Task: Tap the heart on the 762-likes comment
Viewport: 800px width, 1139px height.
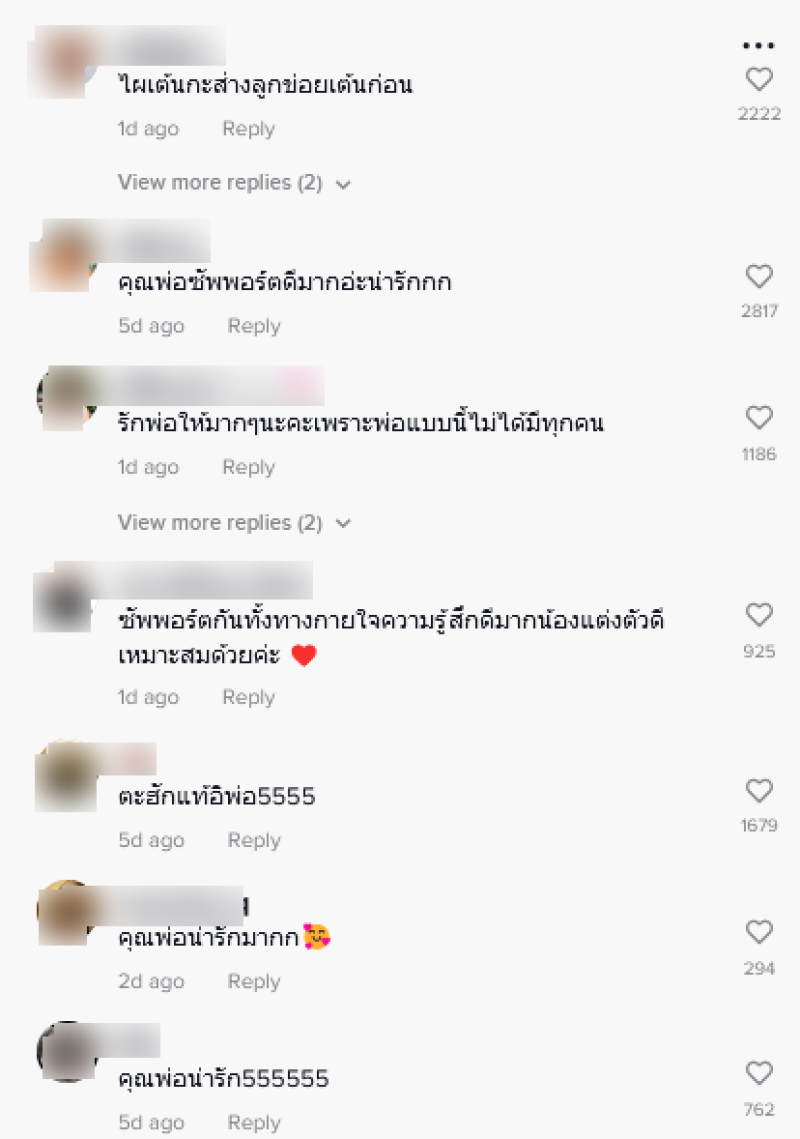Action: click(x=759, y=1073)
